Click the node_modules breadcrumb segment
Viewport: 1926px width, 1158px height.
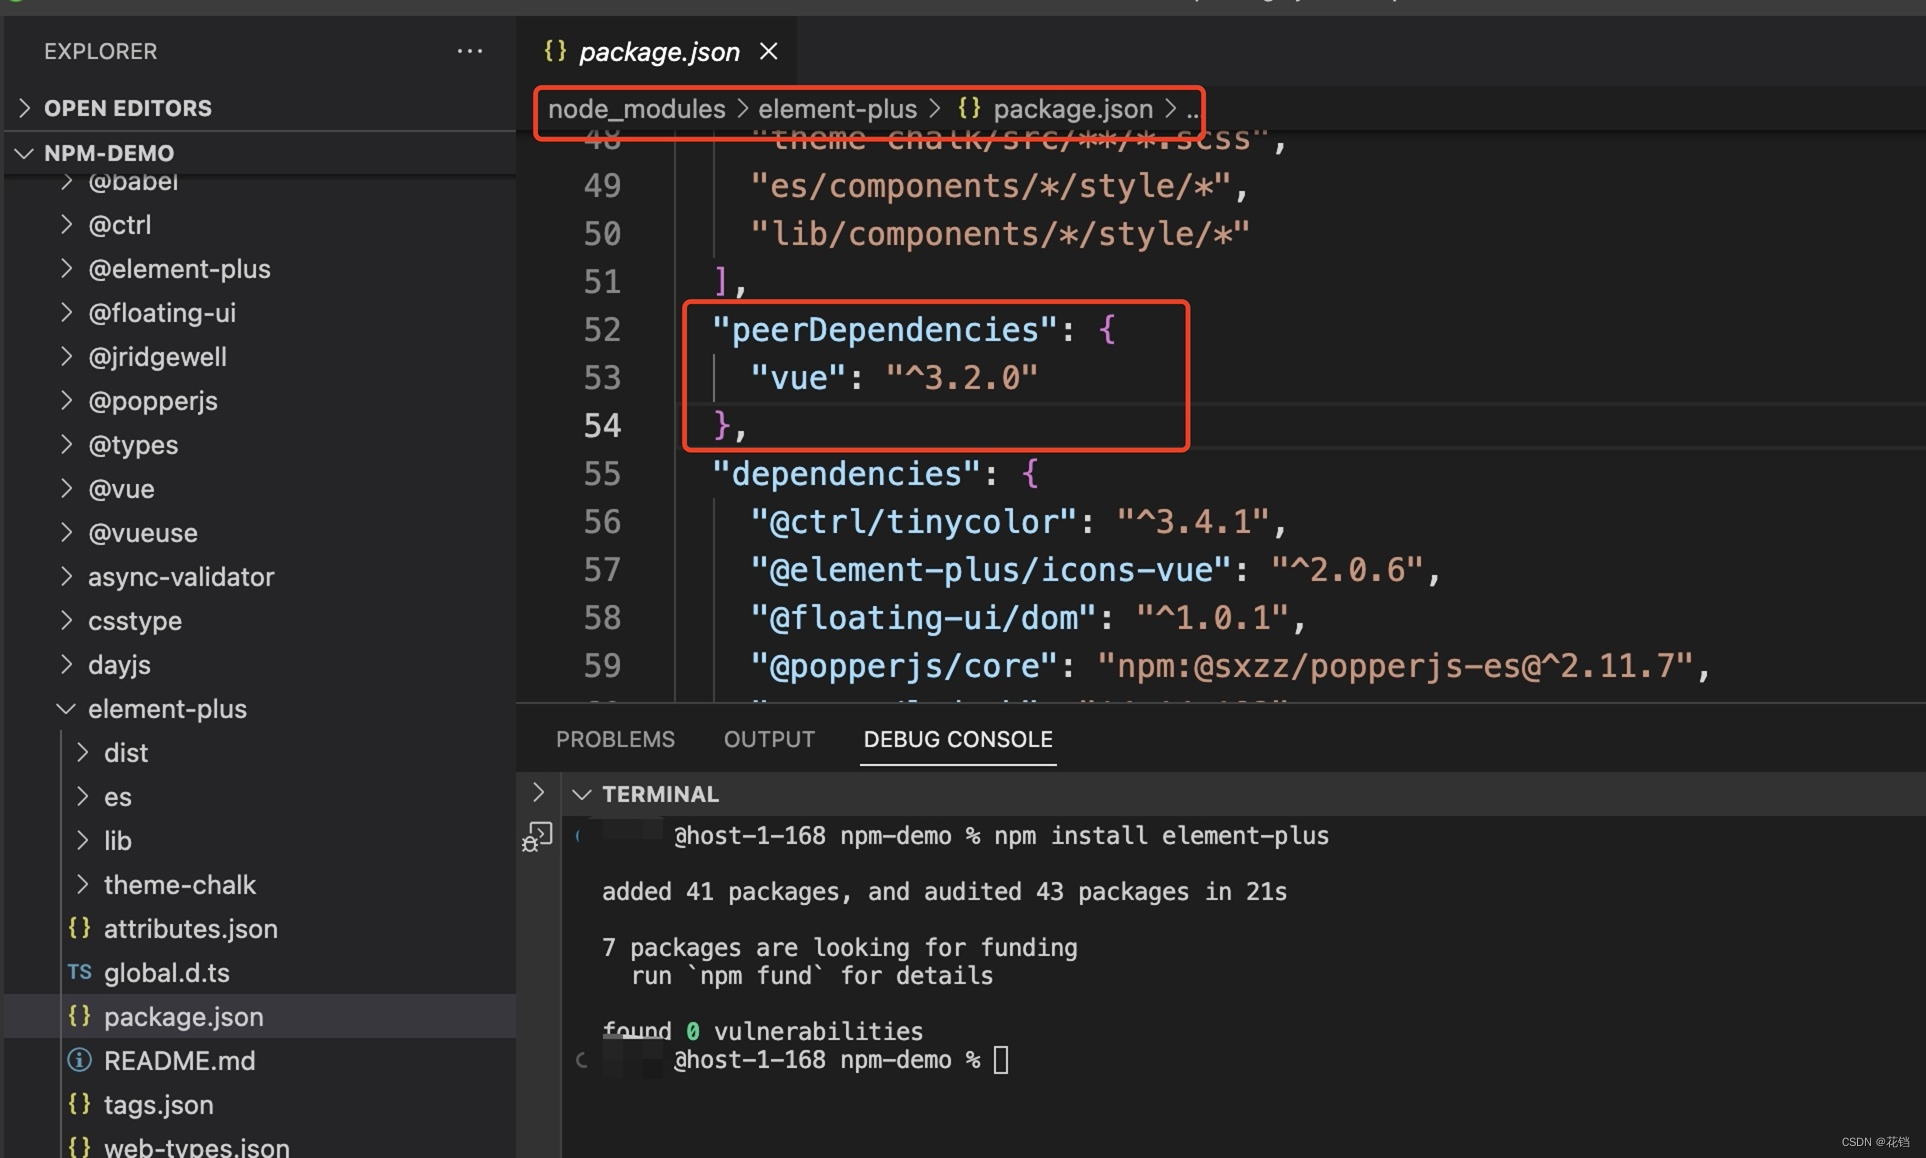point(636,108)
